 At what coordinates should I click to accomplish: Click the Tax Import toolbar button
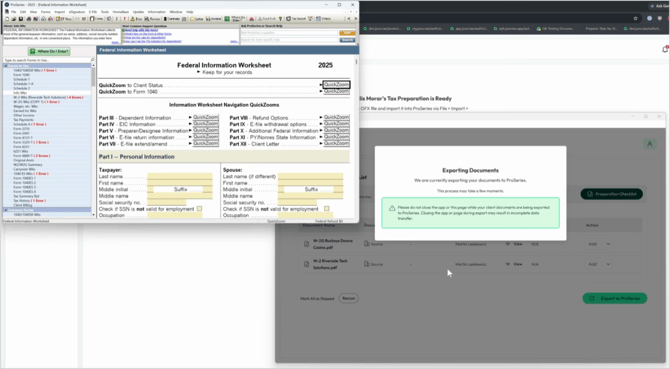pyautogui.click(x=296, y=19)
